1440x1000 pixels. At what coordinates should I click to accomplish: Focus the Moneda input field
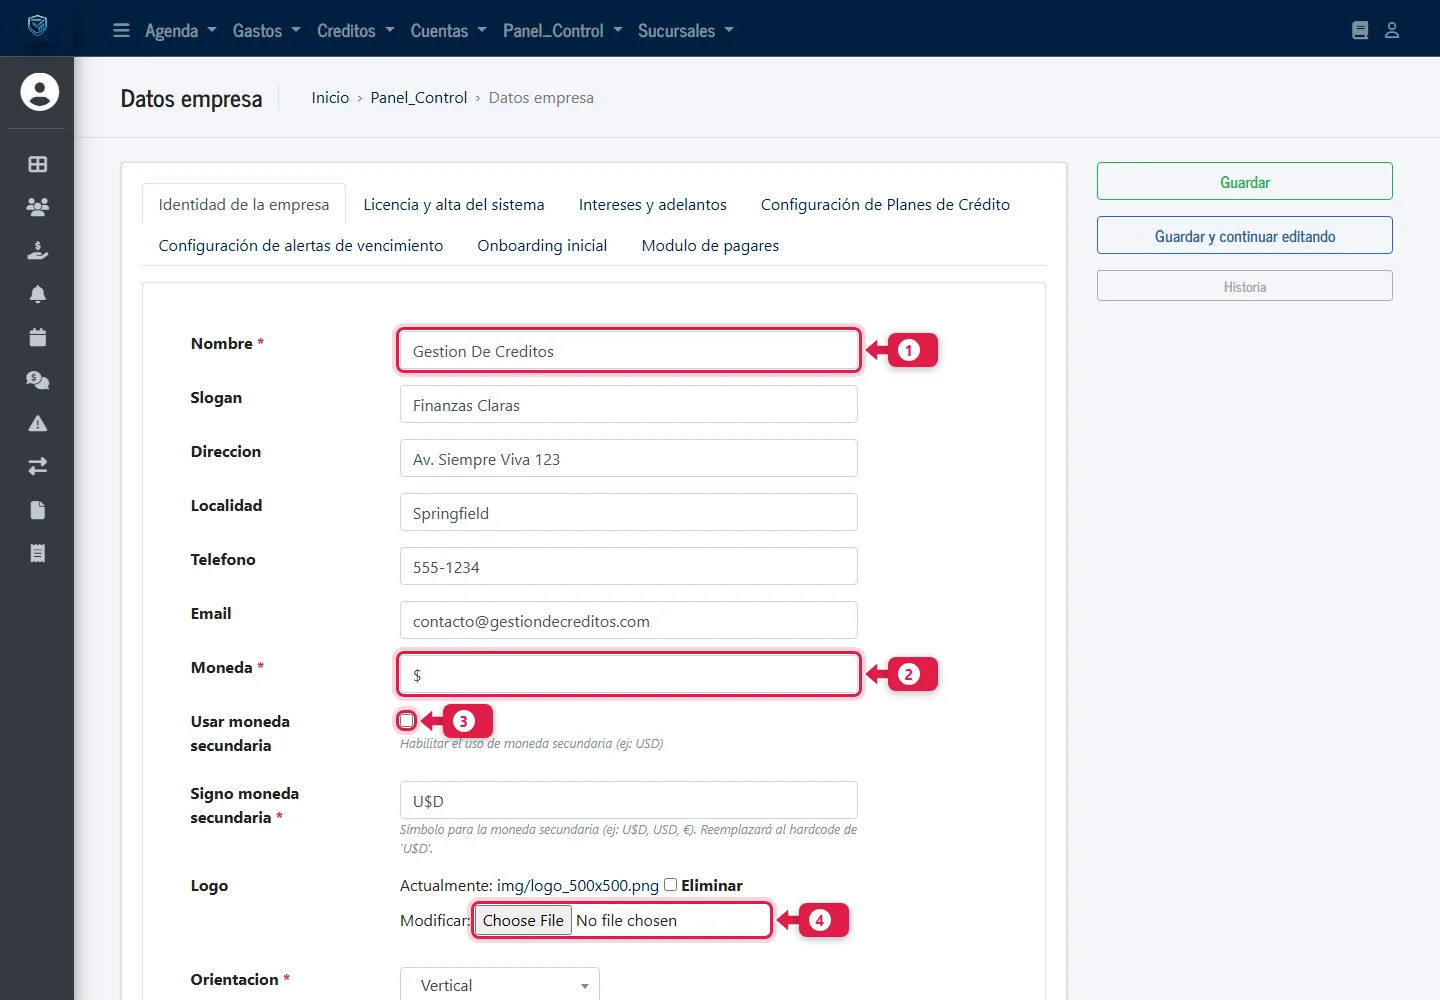point(629,675)
